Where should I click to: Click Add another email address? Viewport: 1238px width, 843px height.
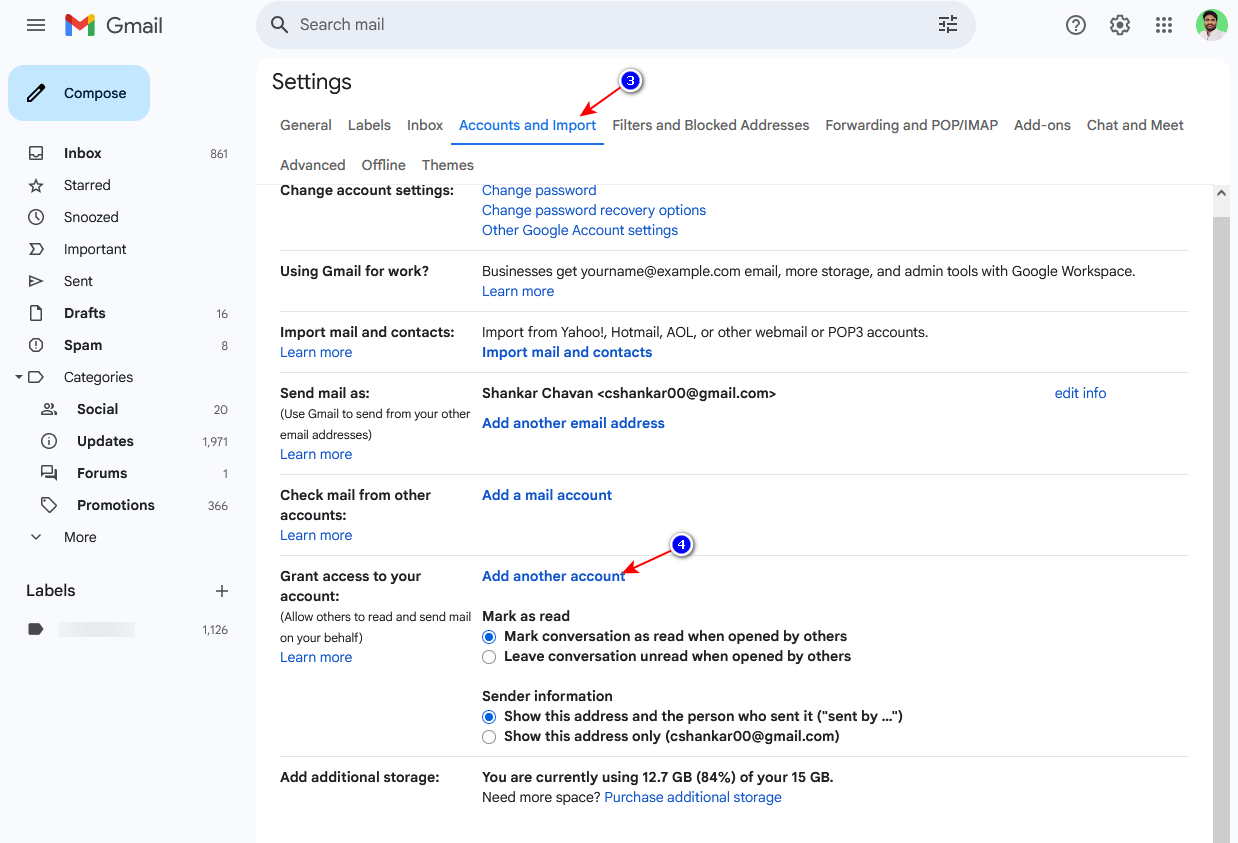point(573,423)
